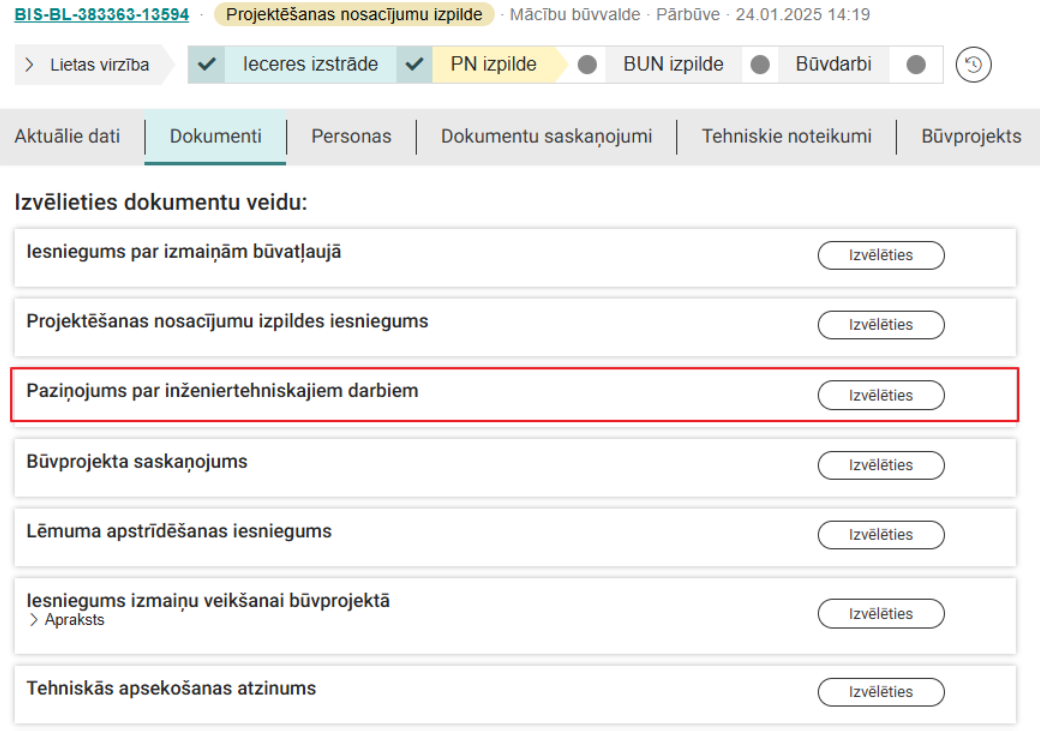Open the Būvprojekts tab
The height and width of the screenshot is (731, 1040).
tap(969, 137)
